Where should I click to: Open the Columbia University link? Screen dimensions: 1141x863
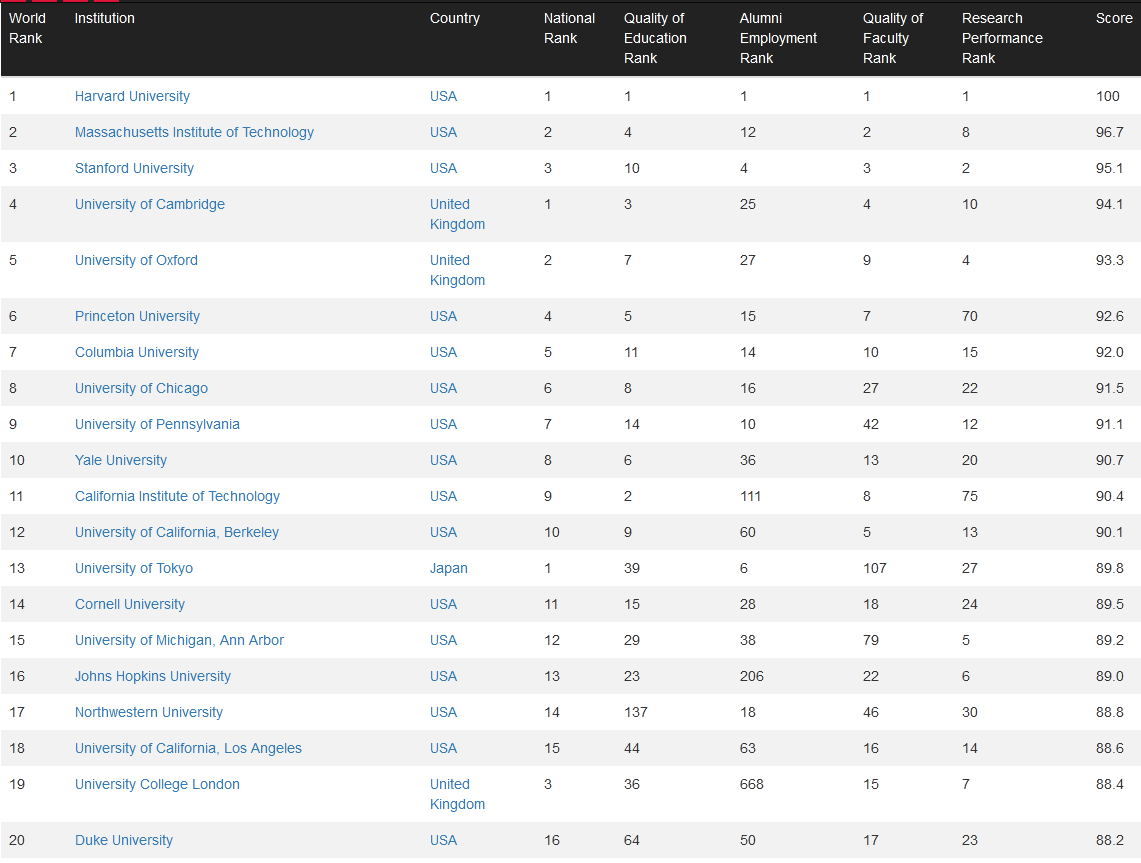137,352
